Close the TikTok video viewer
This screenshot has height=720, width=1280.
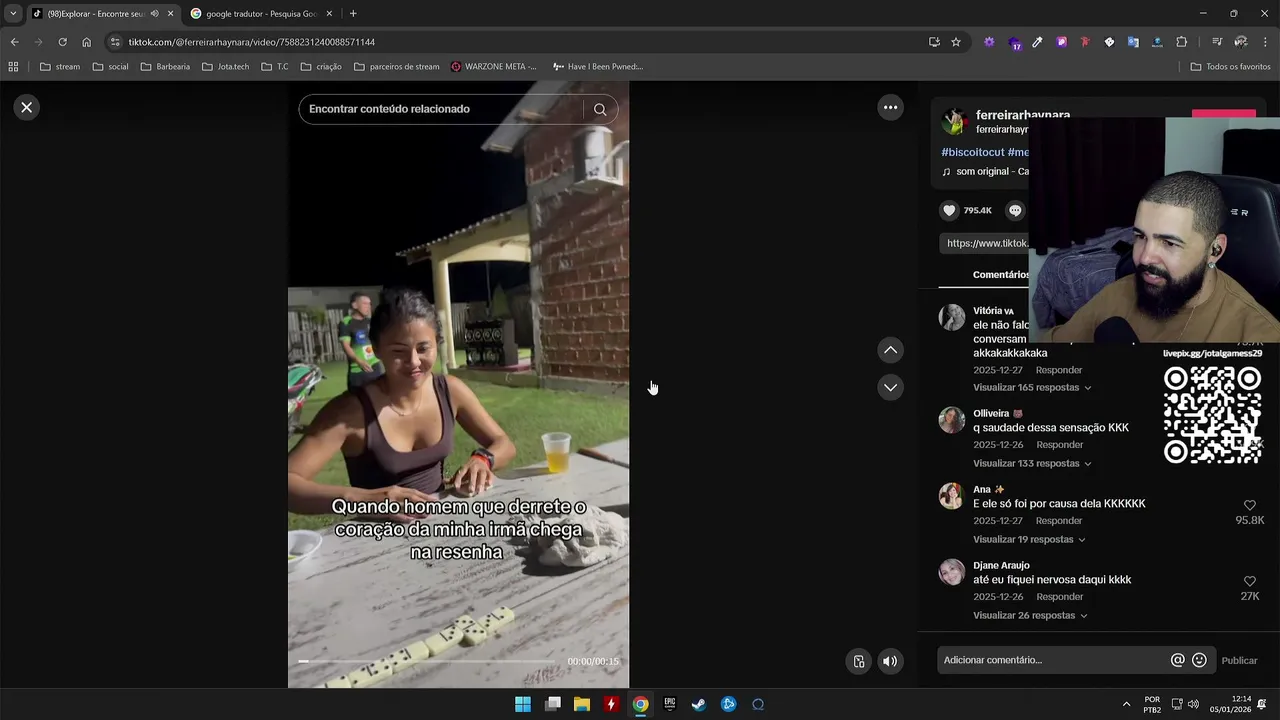point(27,107)
